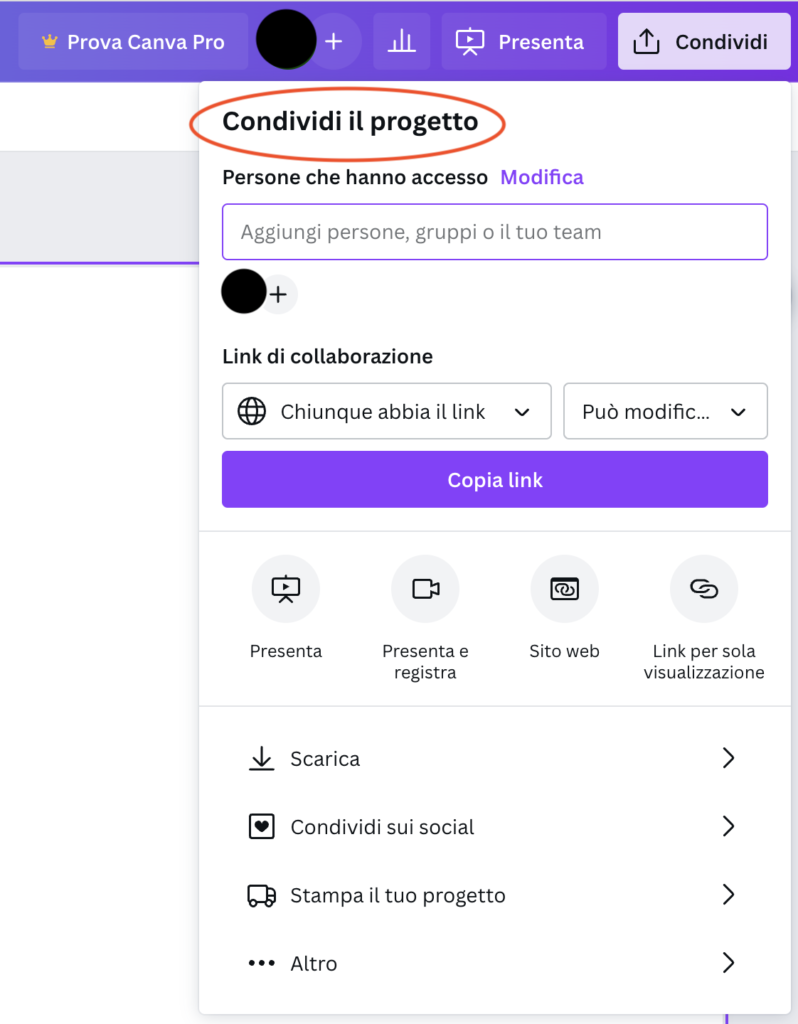Click the Sito web icon
This screenshot has height=1024, width=798.
tap(564, 589)
